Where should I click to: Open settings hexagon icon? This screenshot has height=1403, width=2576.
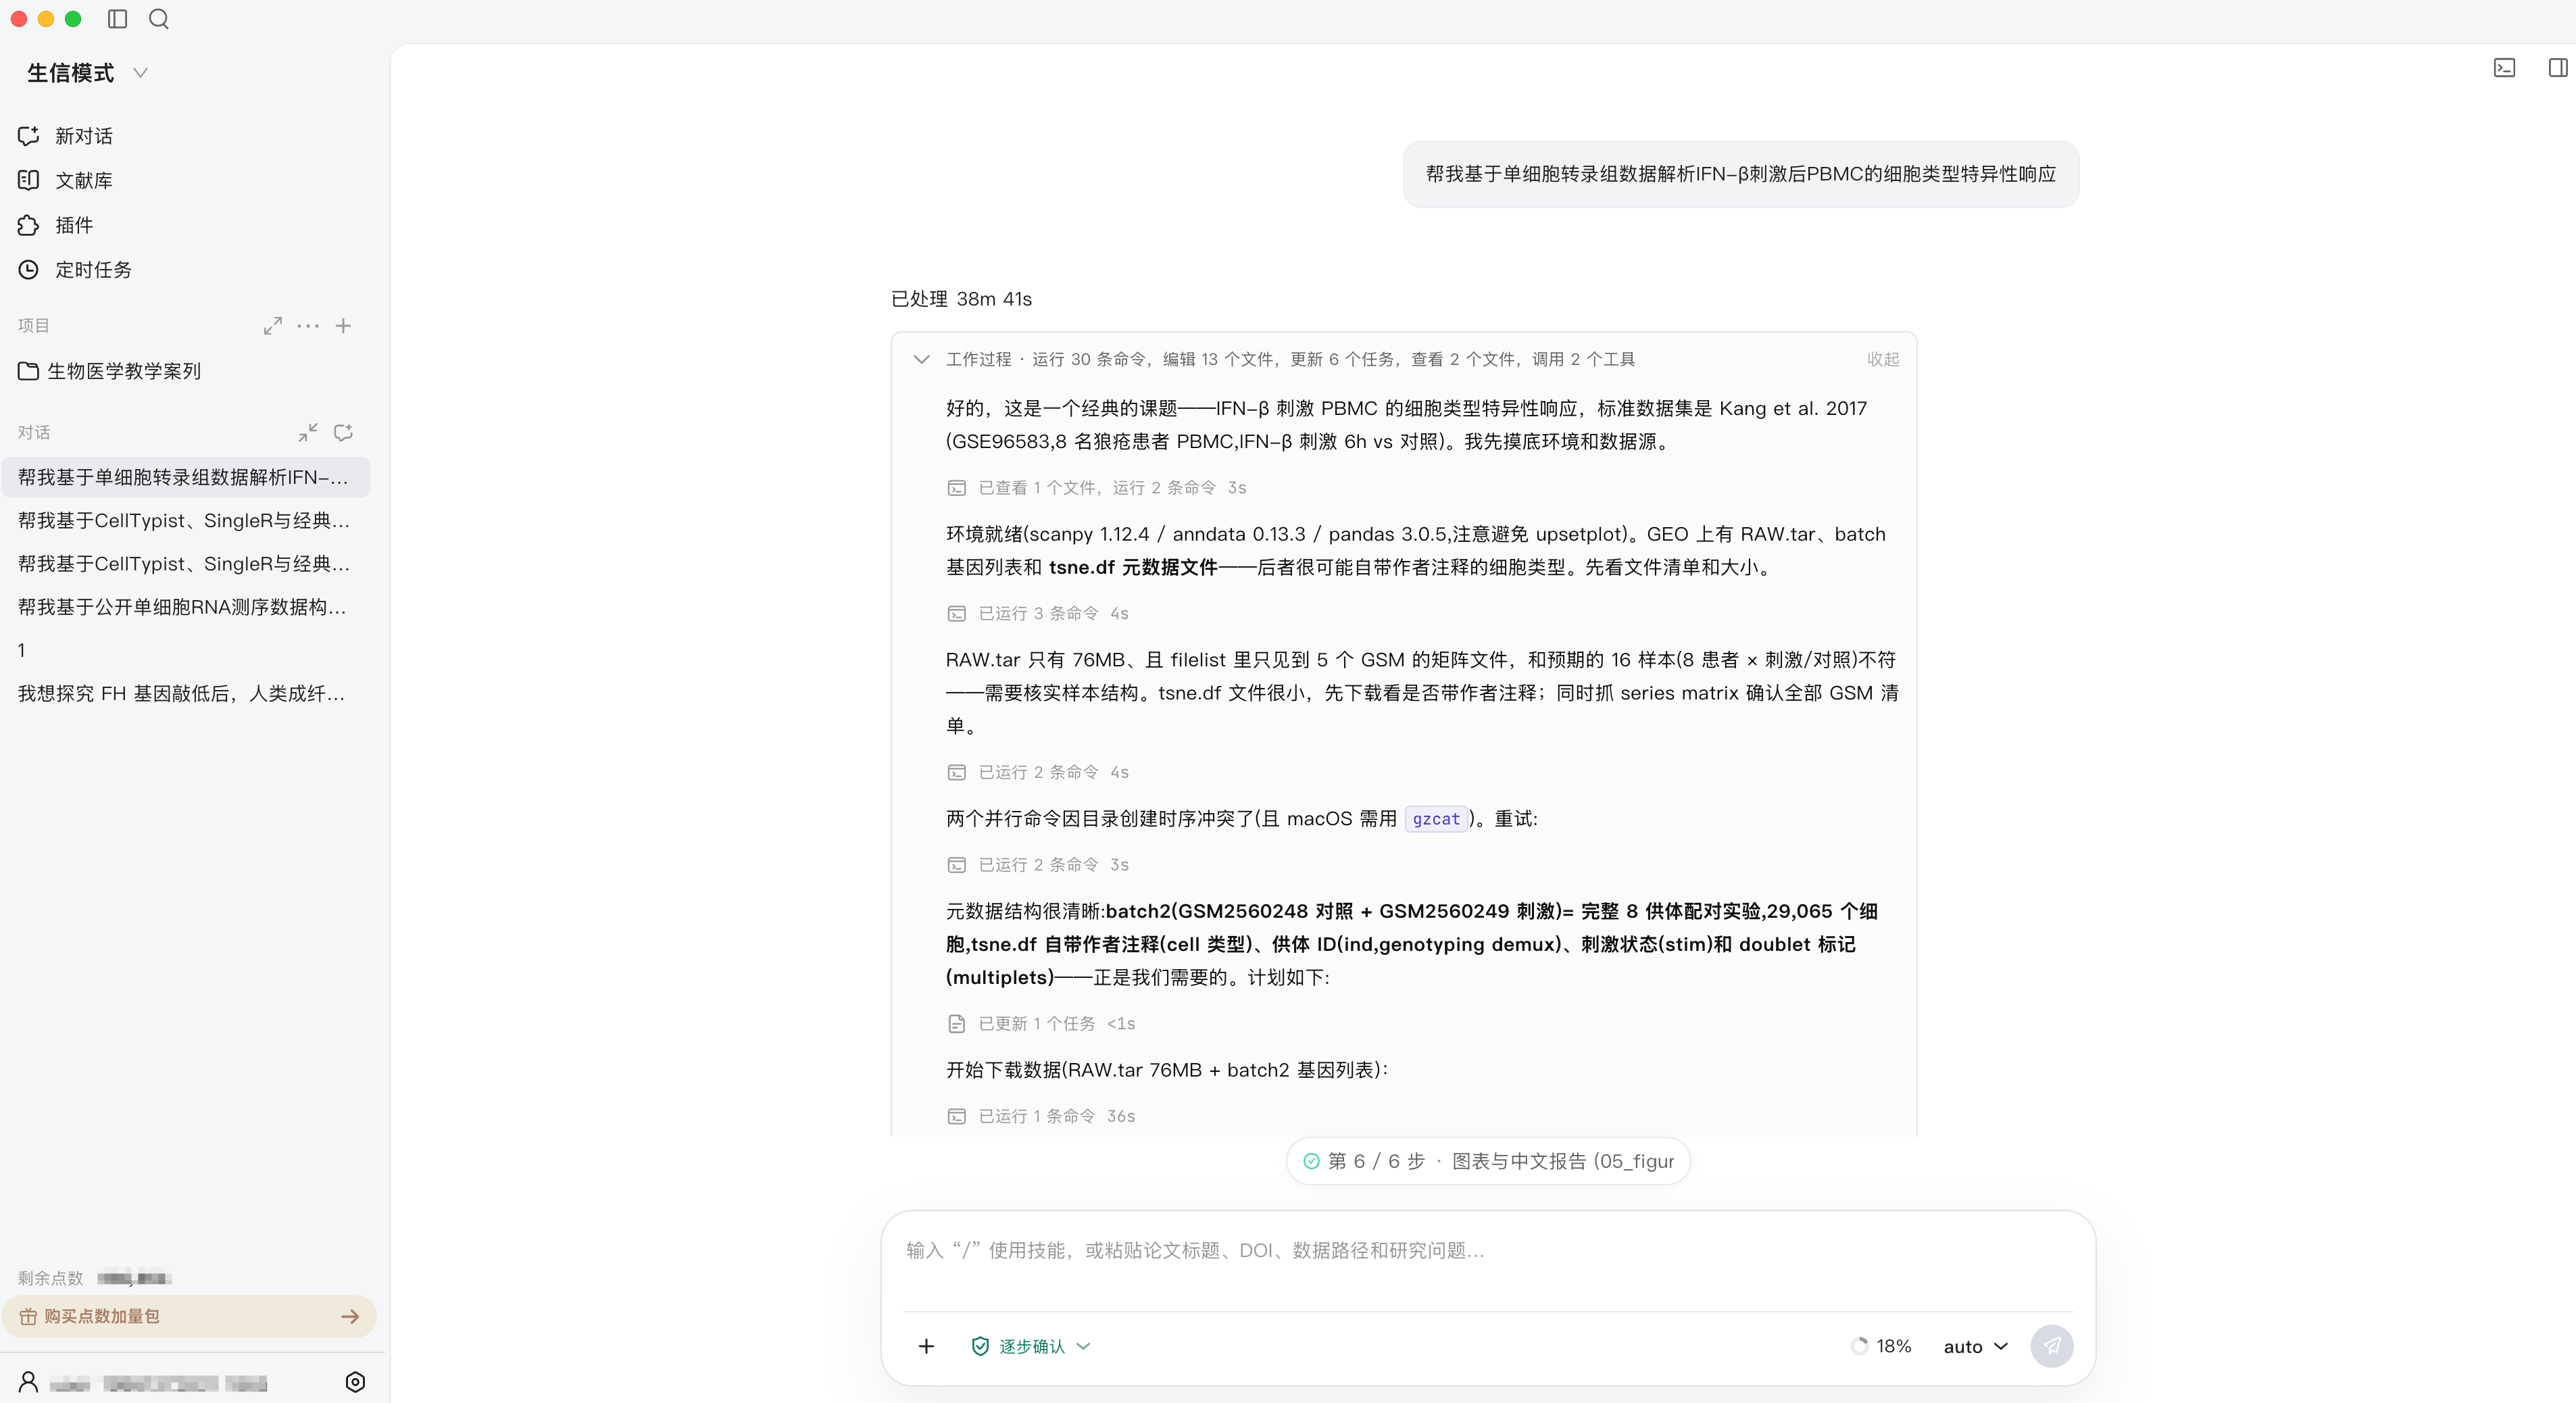pyautogui.click(x=355, y=1382)
